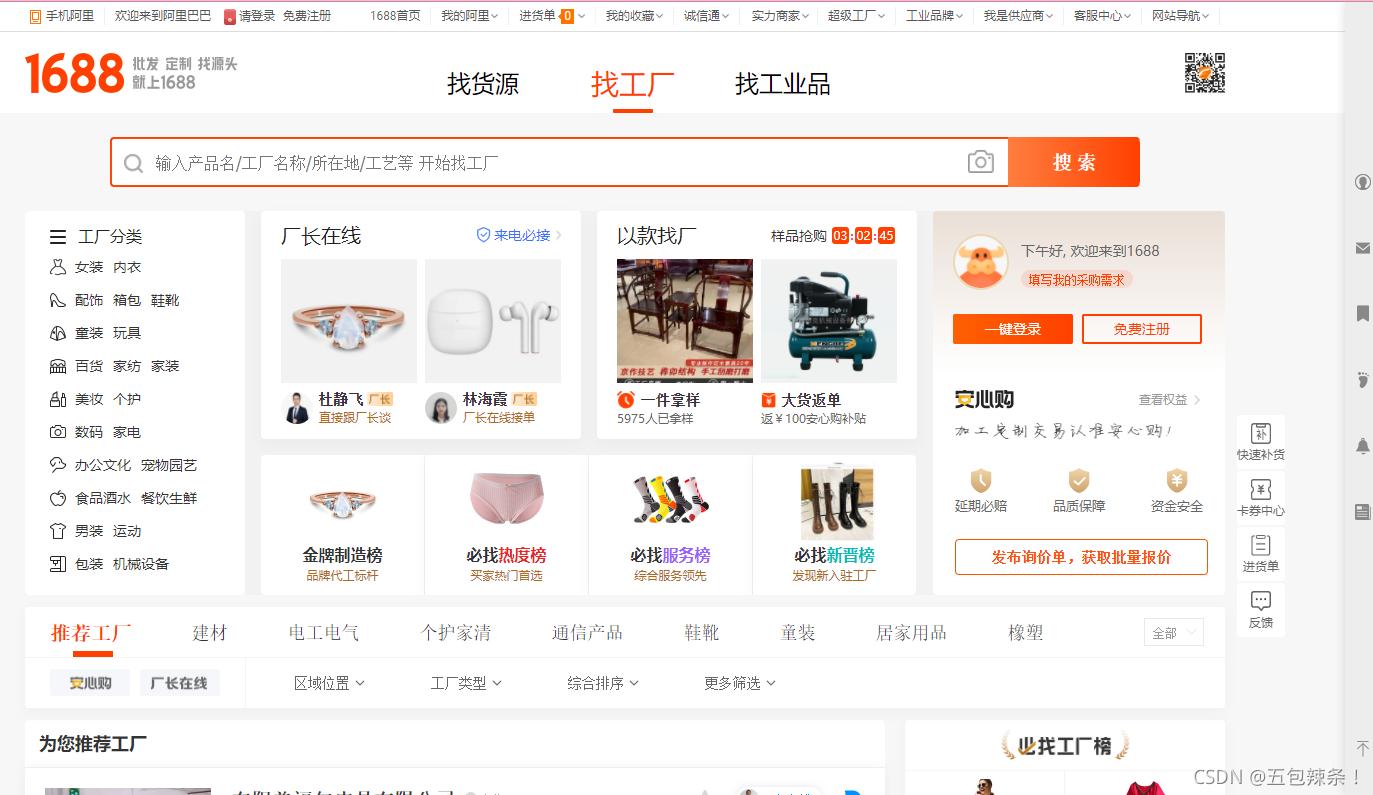Viewport: 1373px width, 795px height.
Task: Scan the QR code image top right
Action: [1205, 72]
